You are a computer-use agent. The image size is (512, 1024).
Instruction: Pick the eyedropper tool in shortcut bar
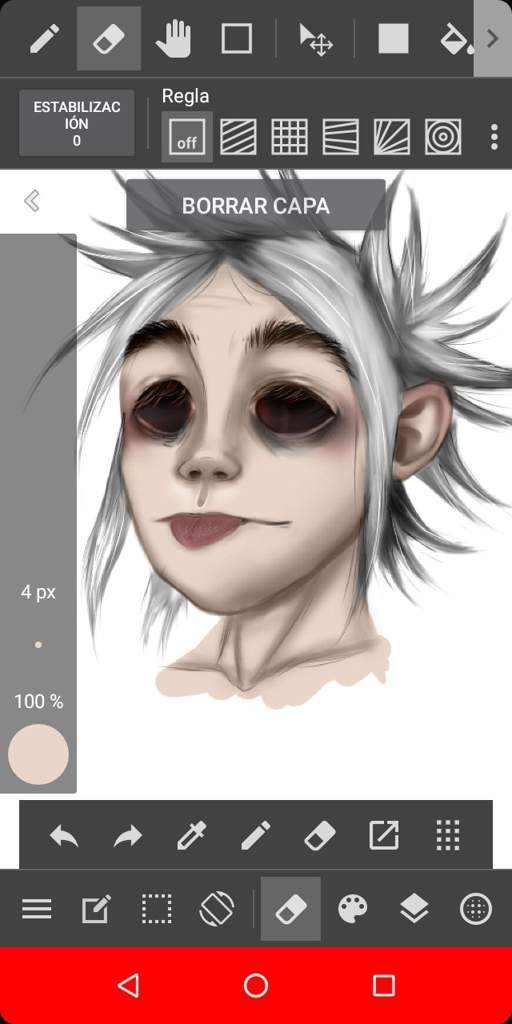click(191, 835)
